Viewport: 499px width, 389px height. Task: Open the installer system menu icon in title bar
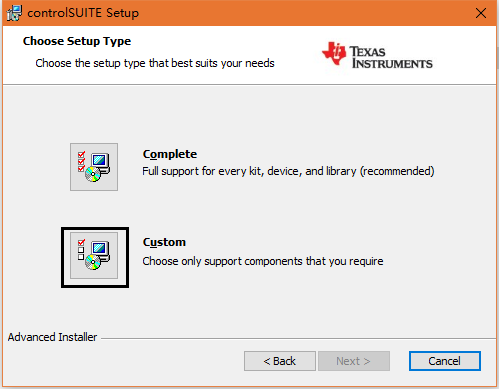pyautogui.click(x=14, y=13)
